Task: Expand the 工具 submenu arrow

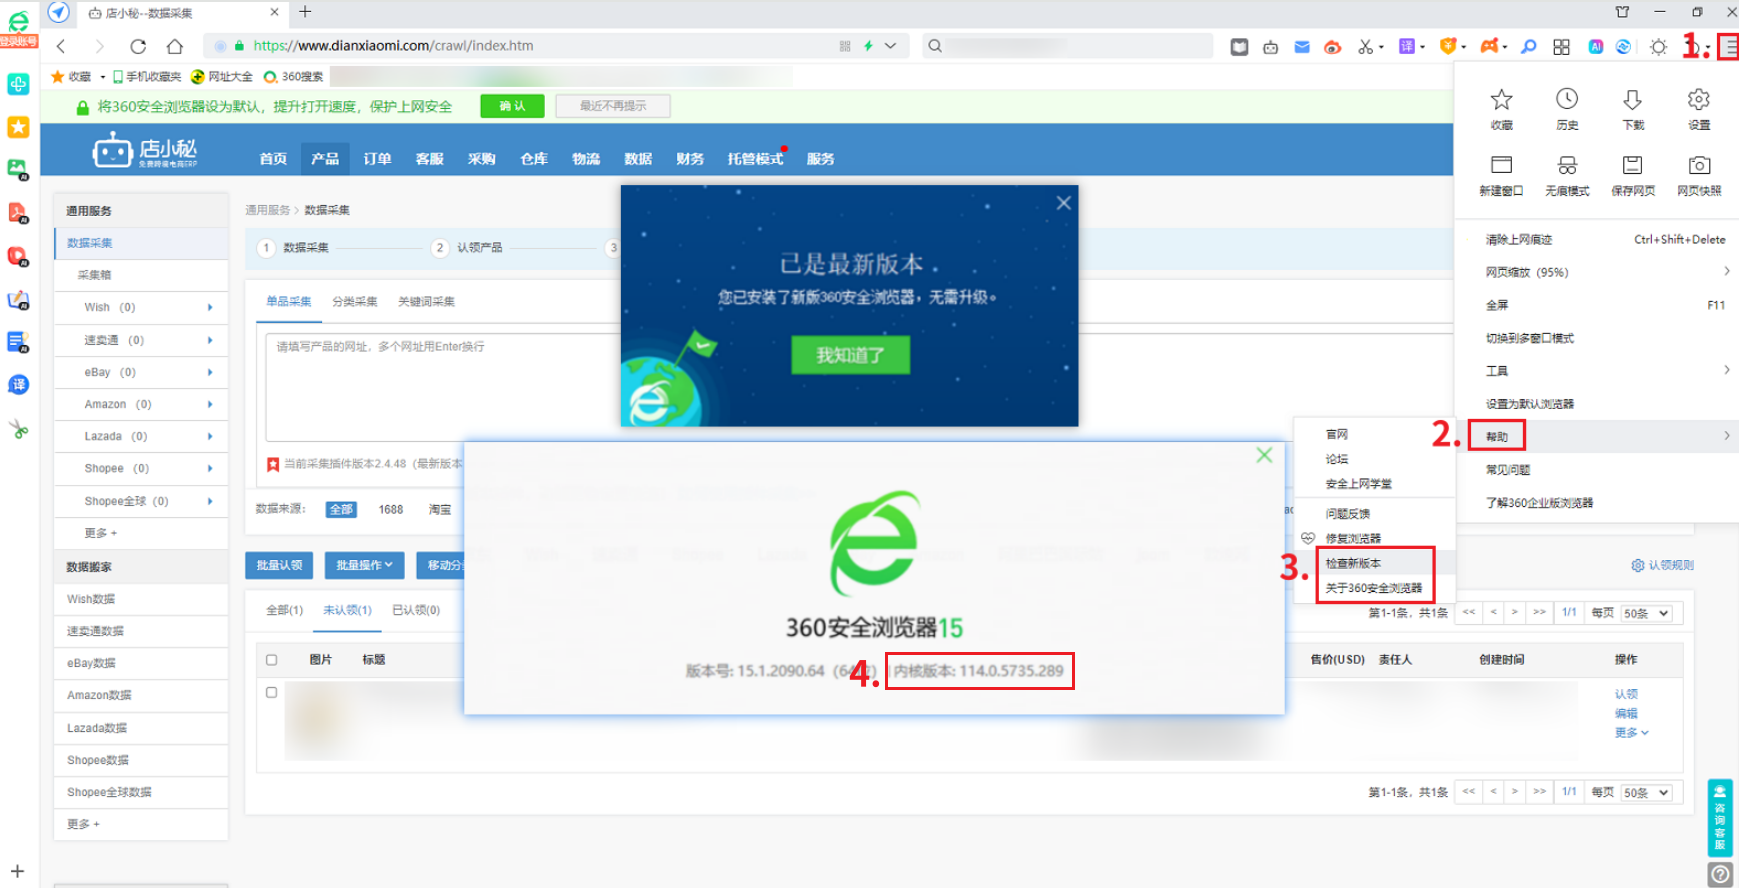Action: pos(1727,370)
